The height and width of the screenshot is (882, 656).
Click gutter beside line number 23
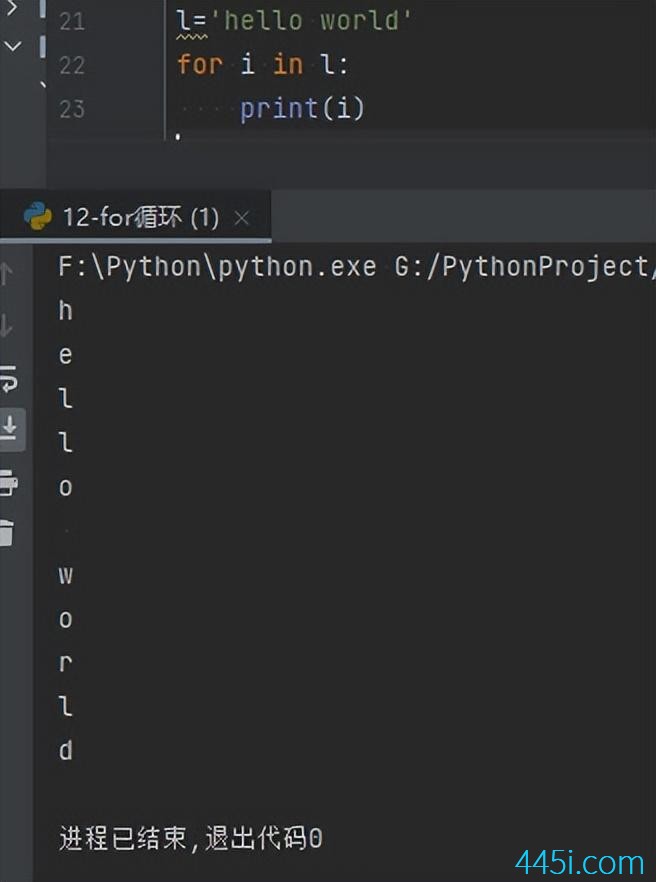point(72,109)
